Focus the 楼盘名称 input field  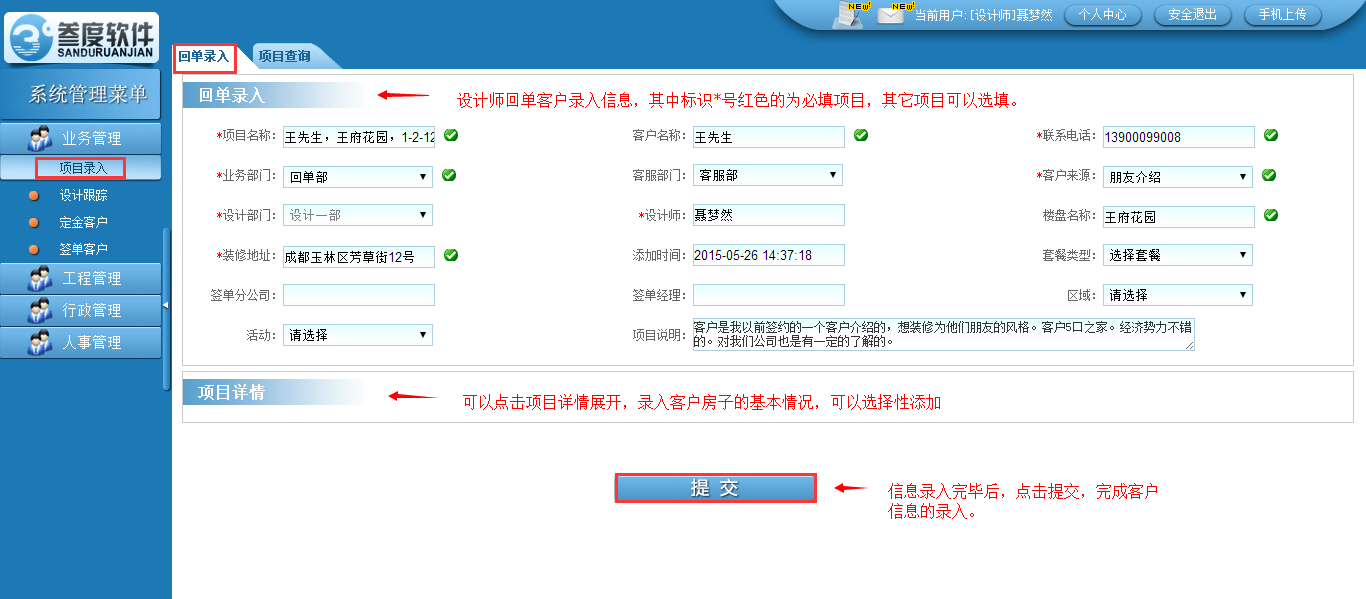tap(1179, 217)
